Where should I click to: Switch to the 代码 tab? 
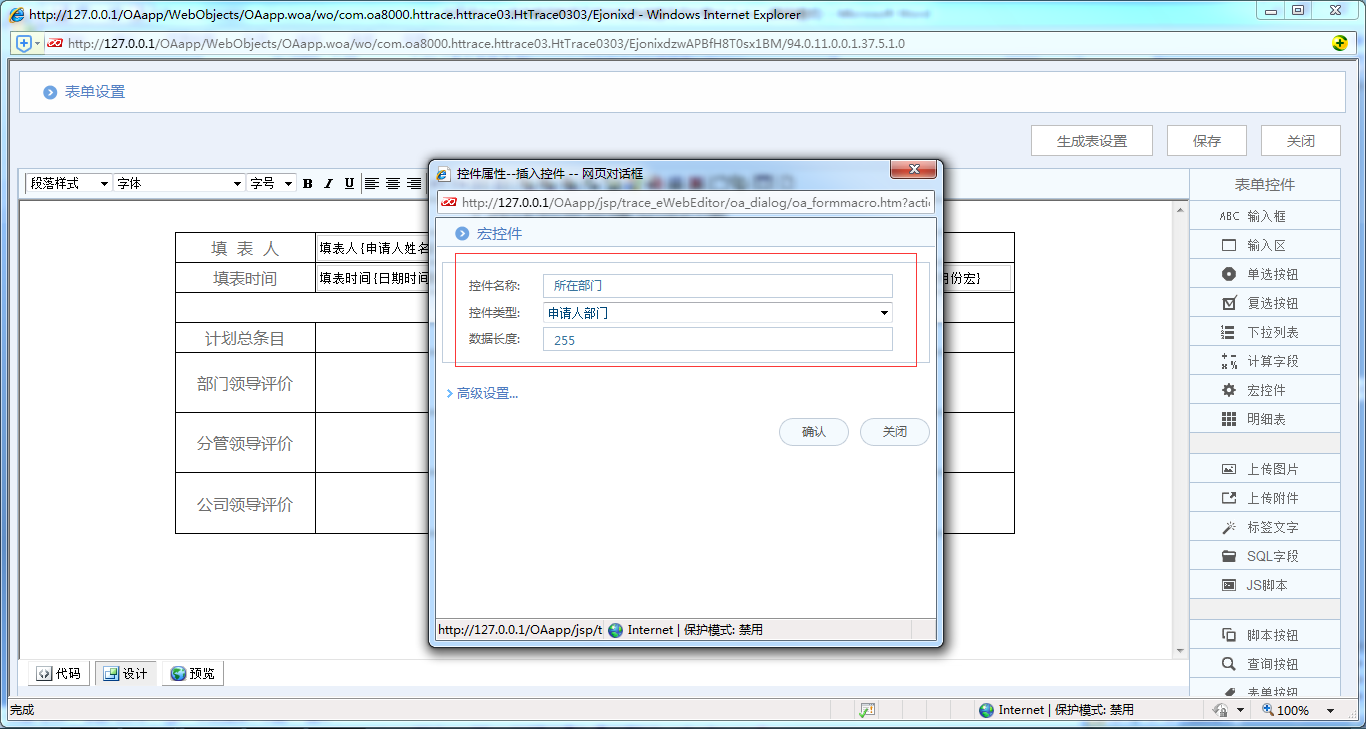(x=57, y=673)
